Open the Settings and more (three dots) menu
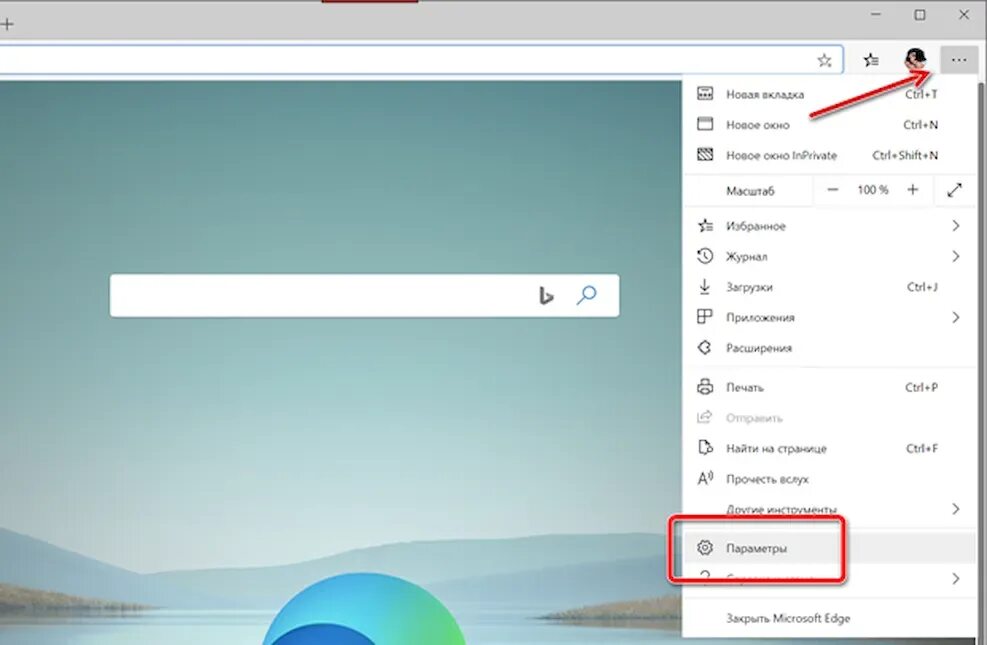987x645 pixels. click(x=959, y=60)
